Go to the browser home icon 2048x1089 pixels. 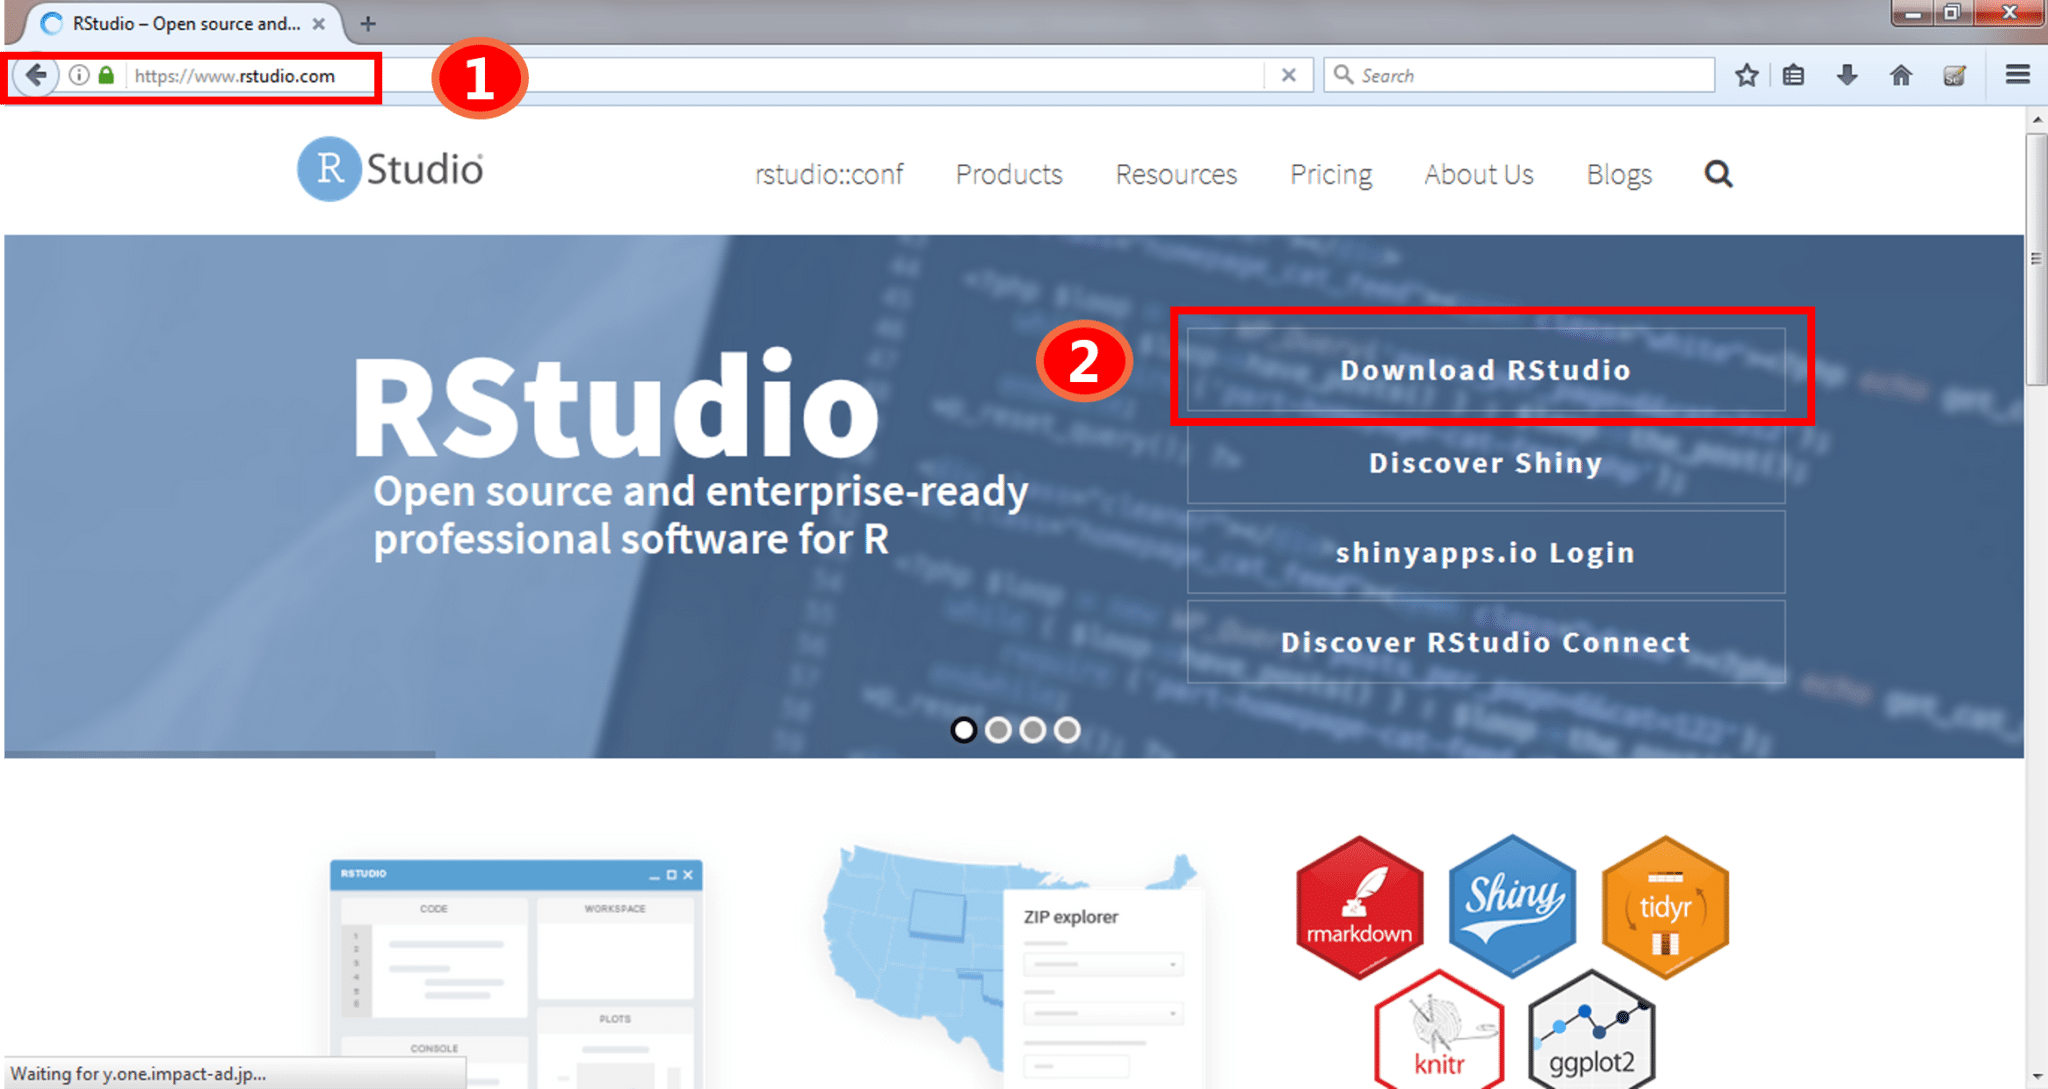coord(1901,75)
